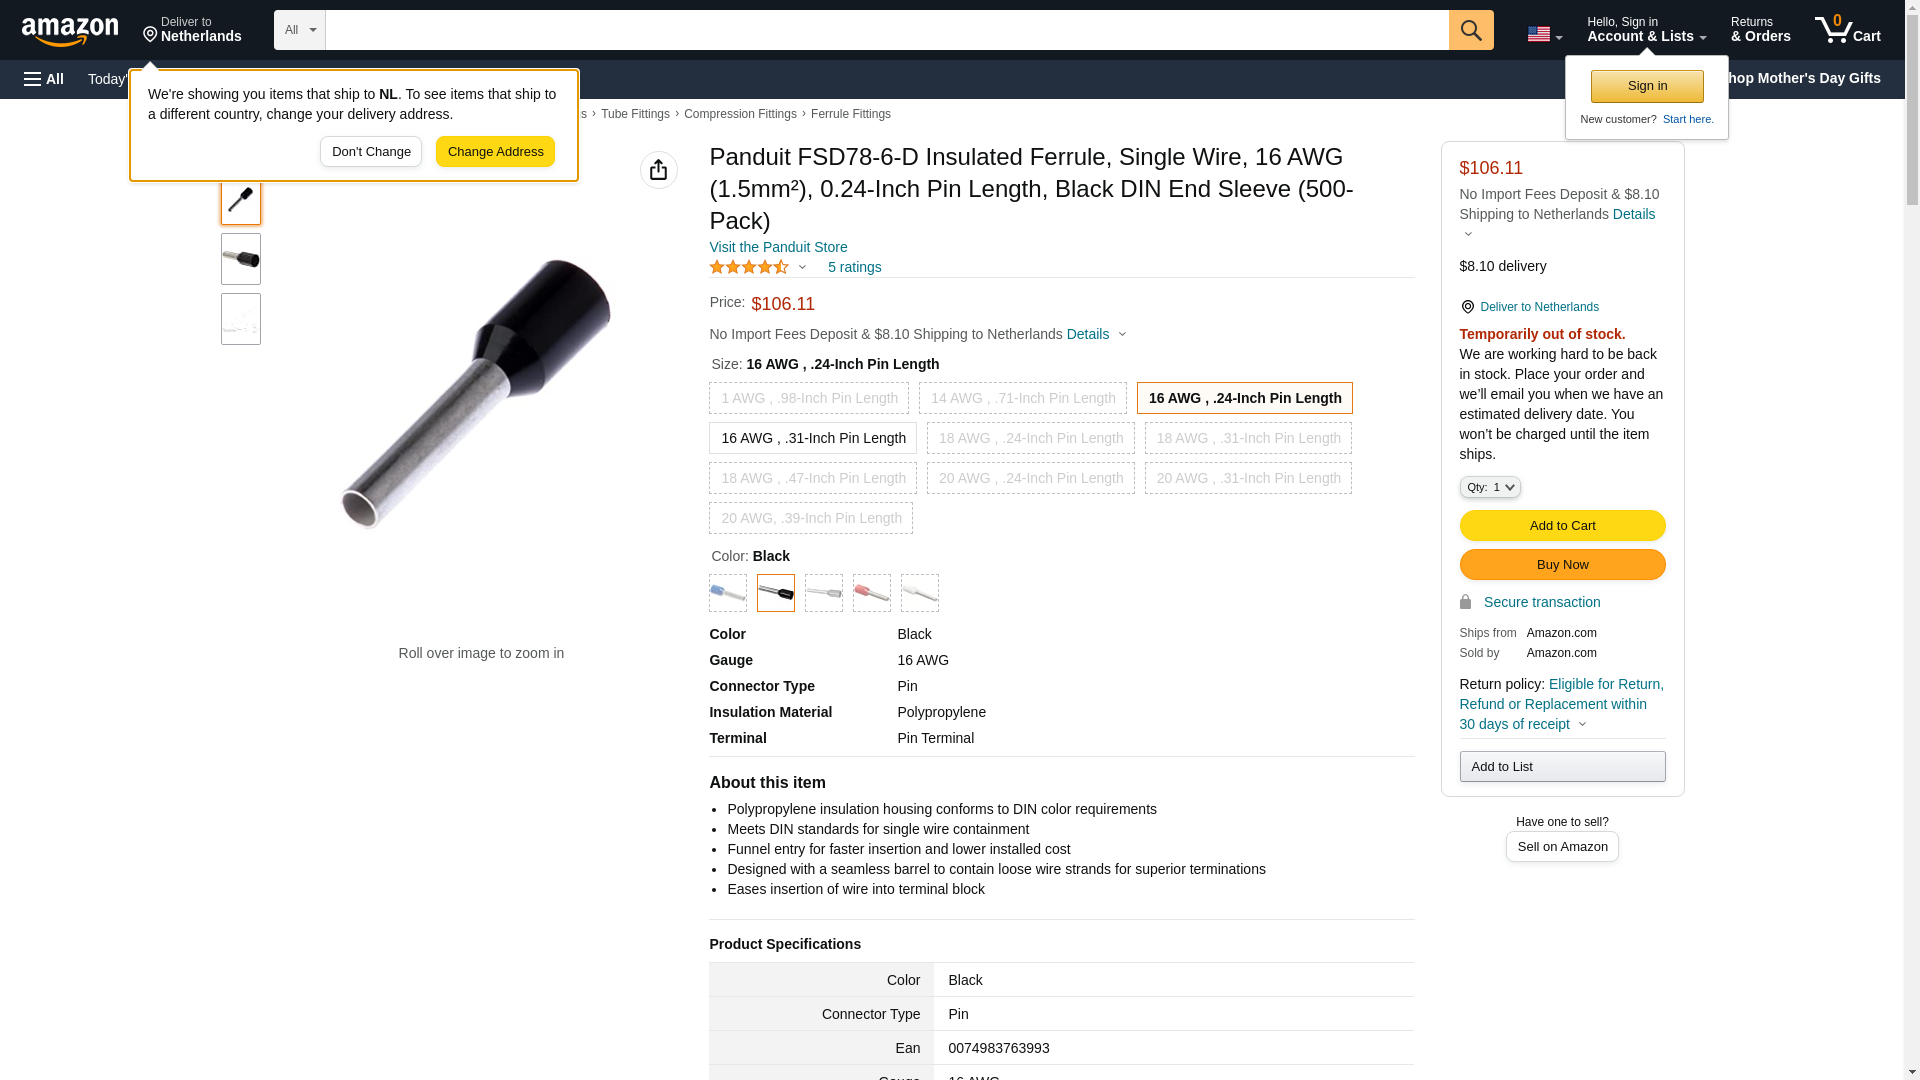Select 18 AWG .47-Inch Pin Length option
This screenshot has height=1080, width=1920.
coord(812,478)
